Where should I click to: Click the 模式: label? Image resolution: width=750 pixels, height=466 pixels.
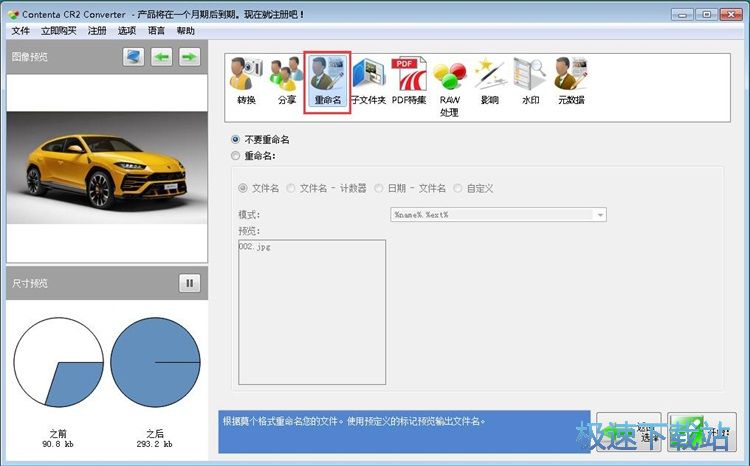(x=249, y=215)
